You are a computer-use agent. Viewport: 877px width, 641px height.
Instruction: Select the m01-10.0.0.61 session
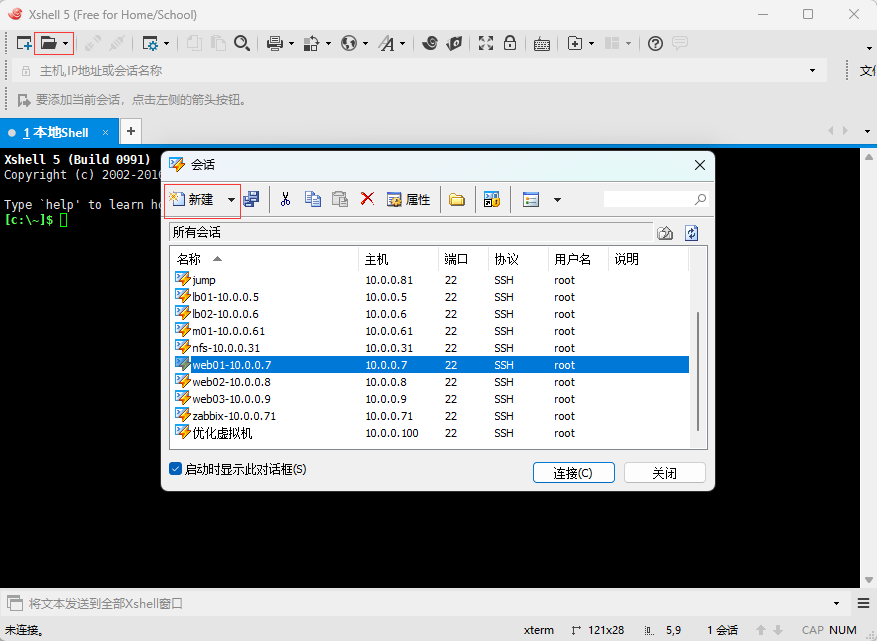click(431, 331)
